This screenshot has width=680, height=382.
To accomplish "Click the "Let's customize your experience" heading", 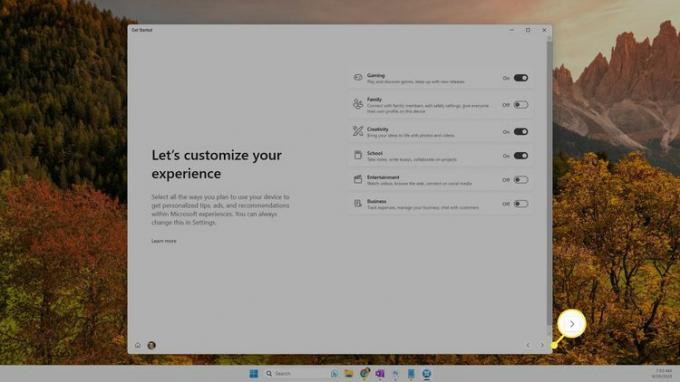I will [x=216, y=164].
